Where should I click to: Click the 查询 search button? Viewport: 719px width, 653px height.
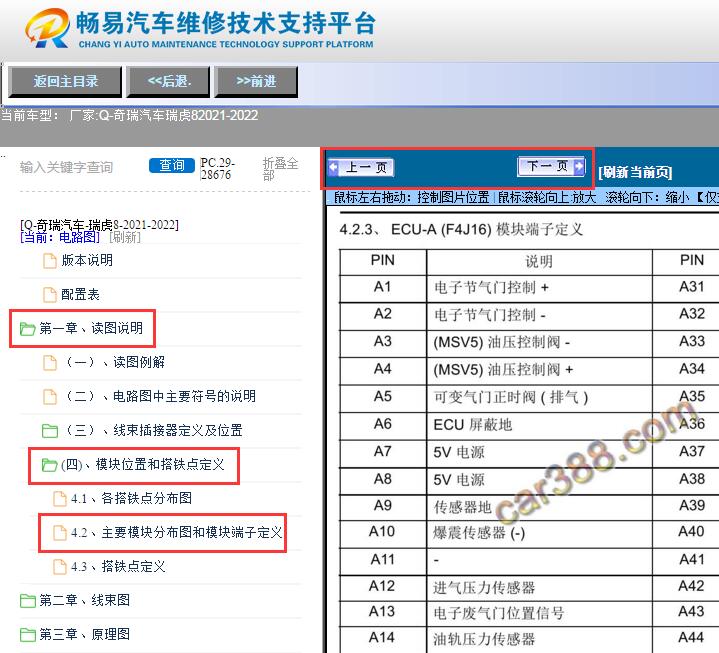(172, 165)
